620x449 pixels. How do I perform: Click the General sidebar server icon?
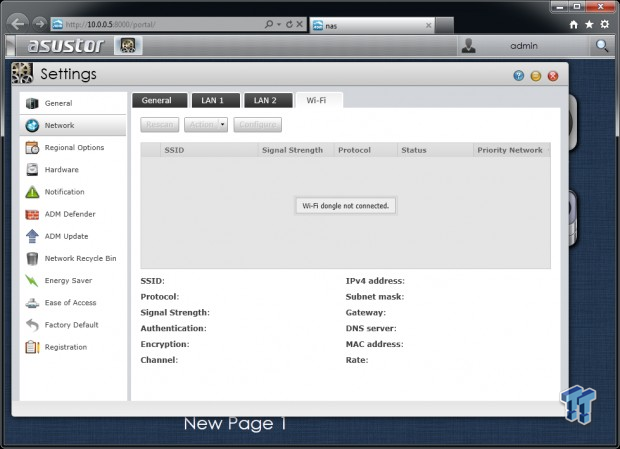pyautogui.click(x=32, y=103)
